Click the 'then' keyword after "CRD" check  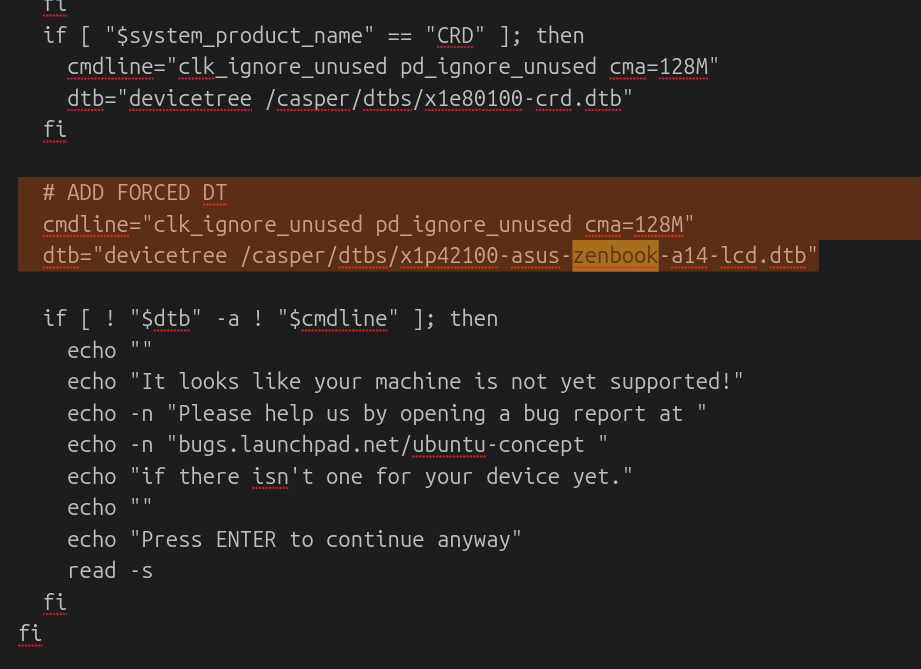[560, 36]
